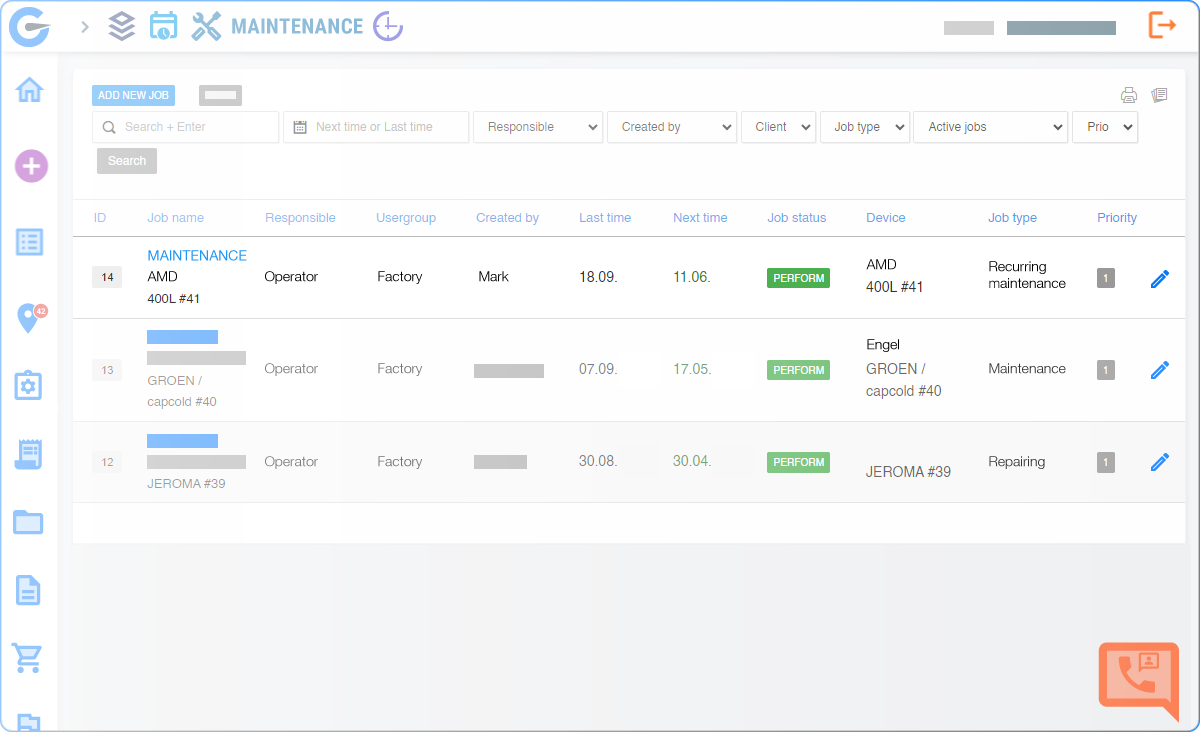Click the clock timer icon beside MAINTENANCE
1200x732 pixels.
[x=386, y=27]
